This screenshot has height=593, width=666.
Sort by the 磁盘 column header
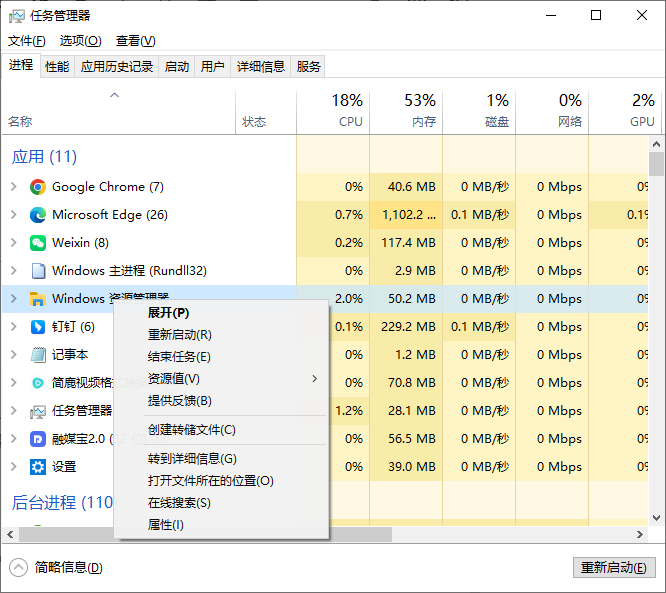click(479, 113)
